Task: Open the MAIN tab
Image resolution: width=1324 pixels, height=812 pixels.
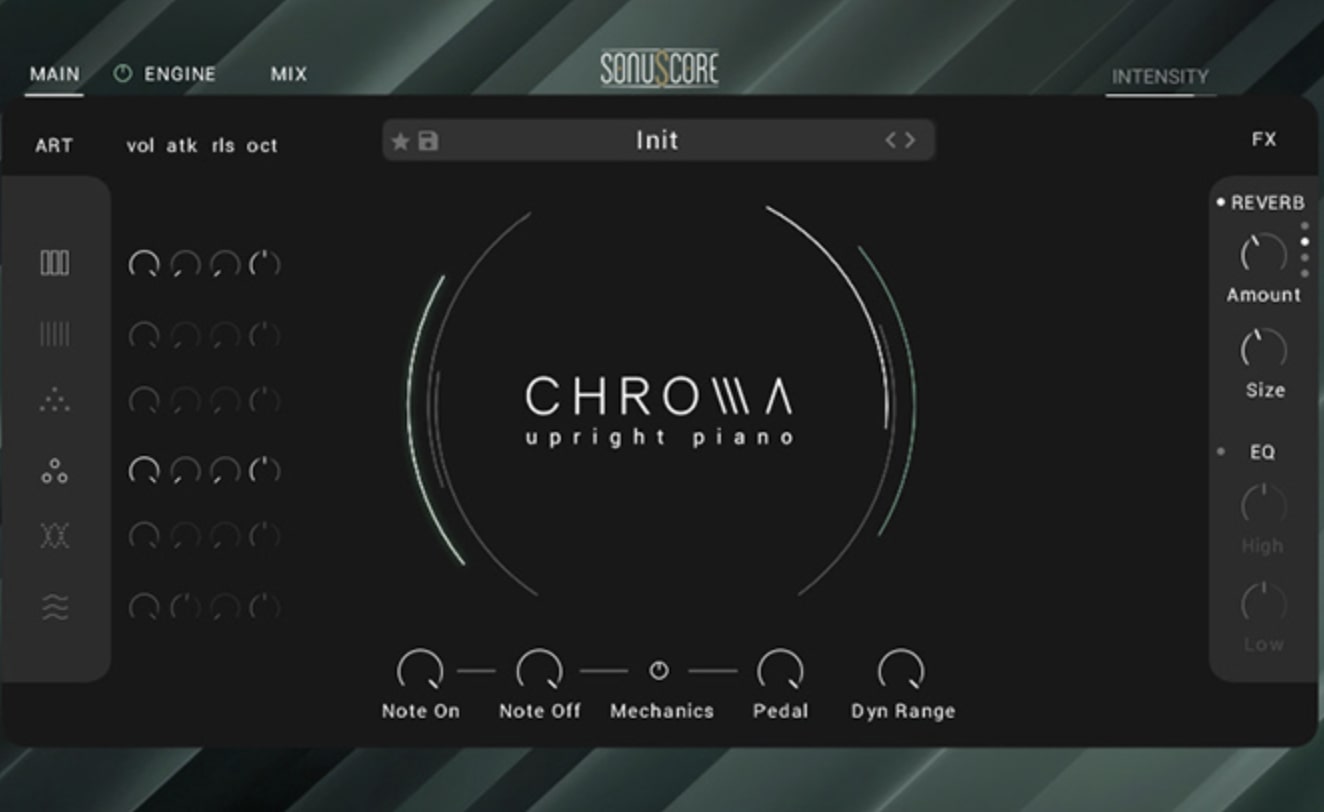Action: coord(54,74)
